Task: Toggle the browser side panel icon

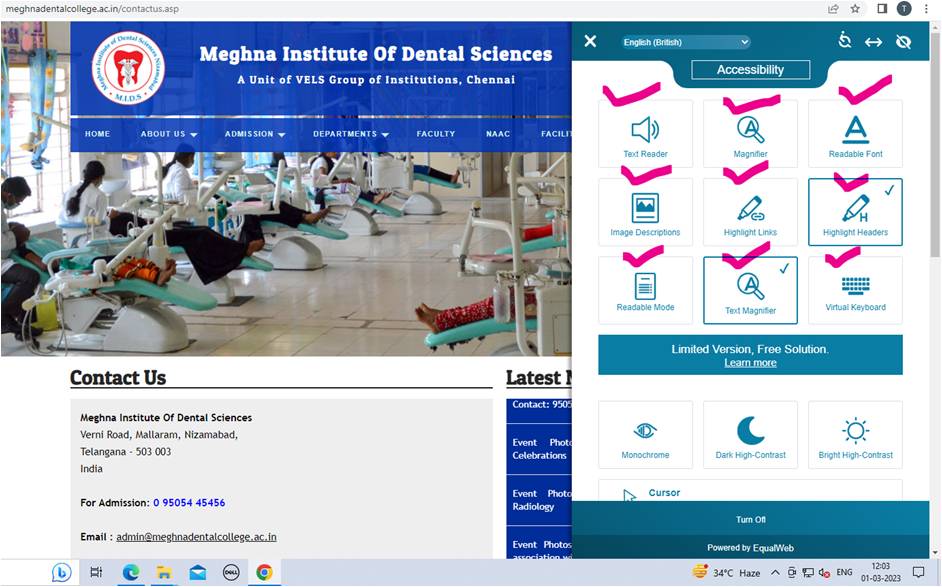Action: (882, 9)
